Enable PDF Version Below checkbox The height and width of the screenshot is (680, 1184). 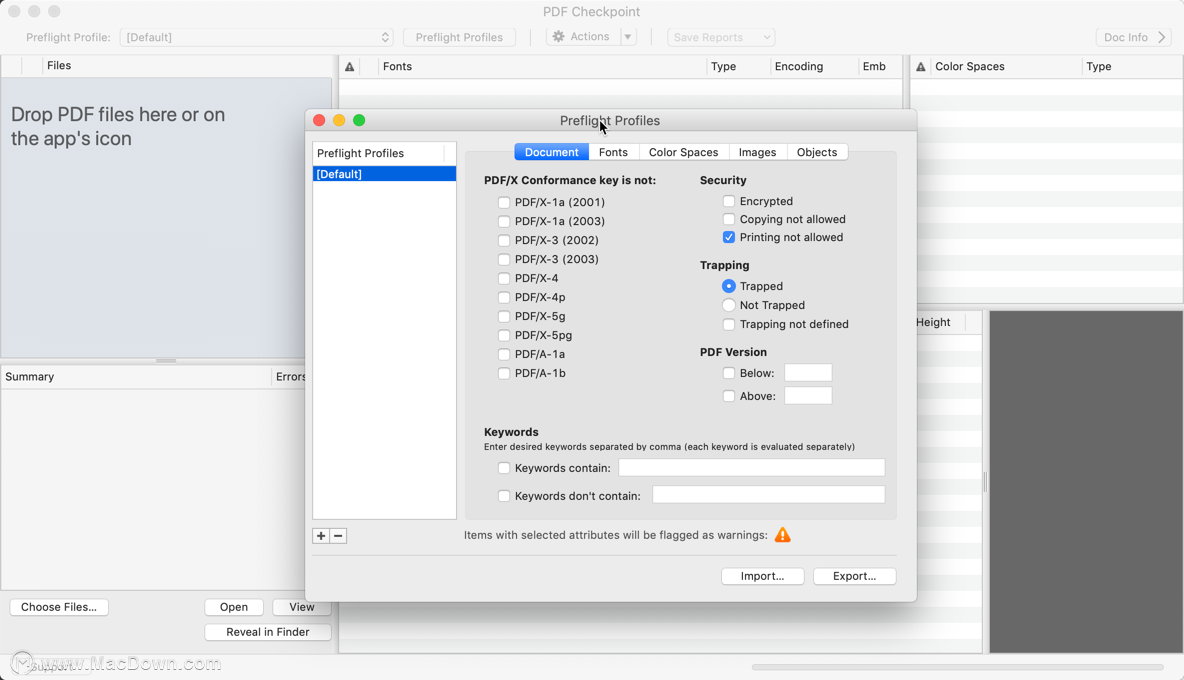click(729, 373)
